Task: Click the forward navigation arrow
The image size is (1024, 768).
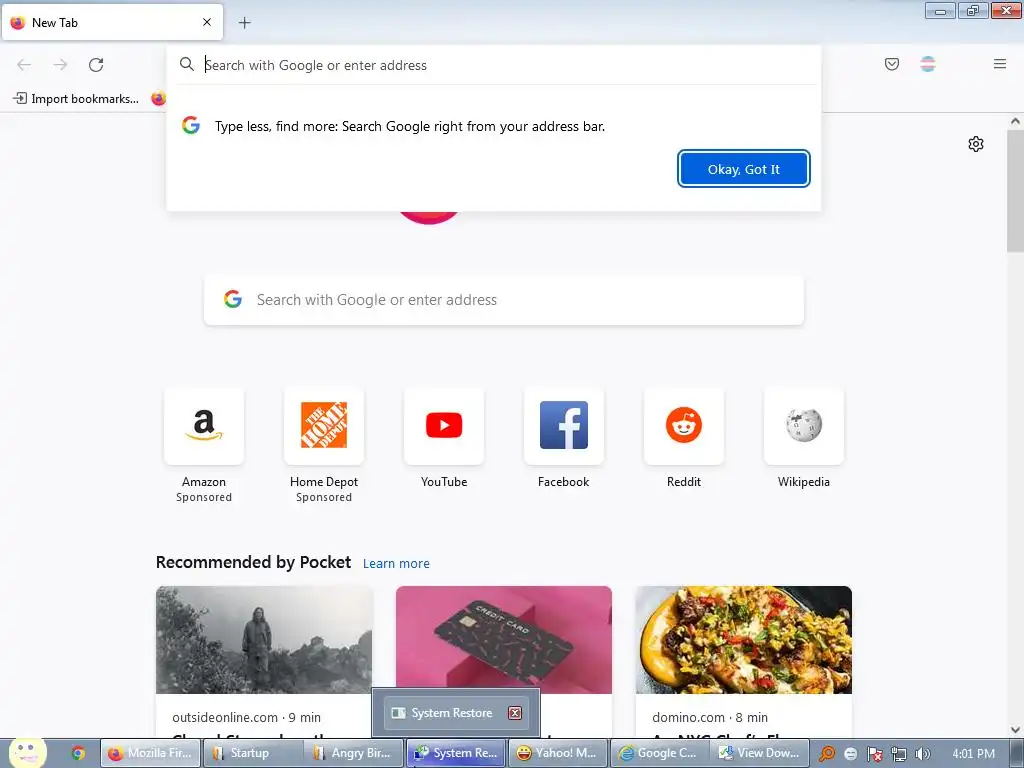Action: tap(60, 65)
